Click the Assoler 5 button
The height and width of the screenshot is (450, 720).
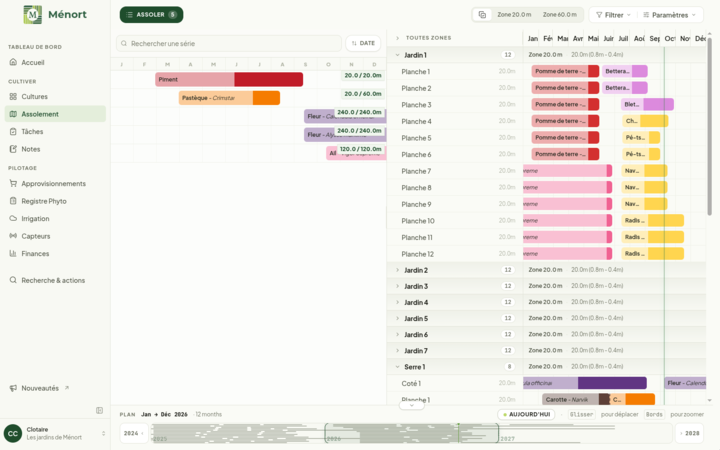152,15
